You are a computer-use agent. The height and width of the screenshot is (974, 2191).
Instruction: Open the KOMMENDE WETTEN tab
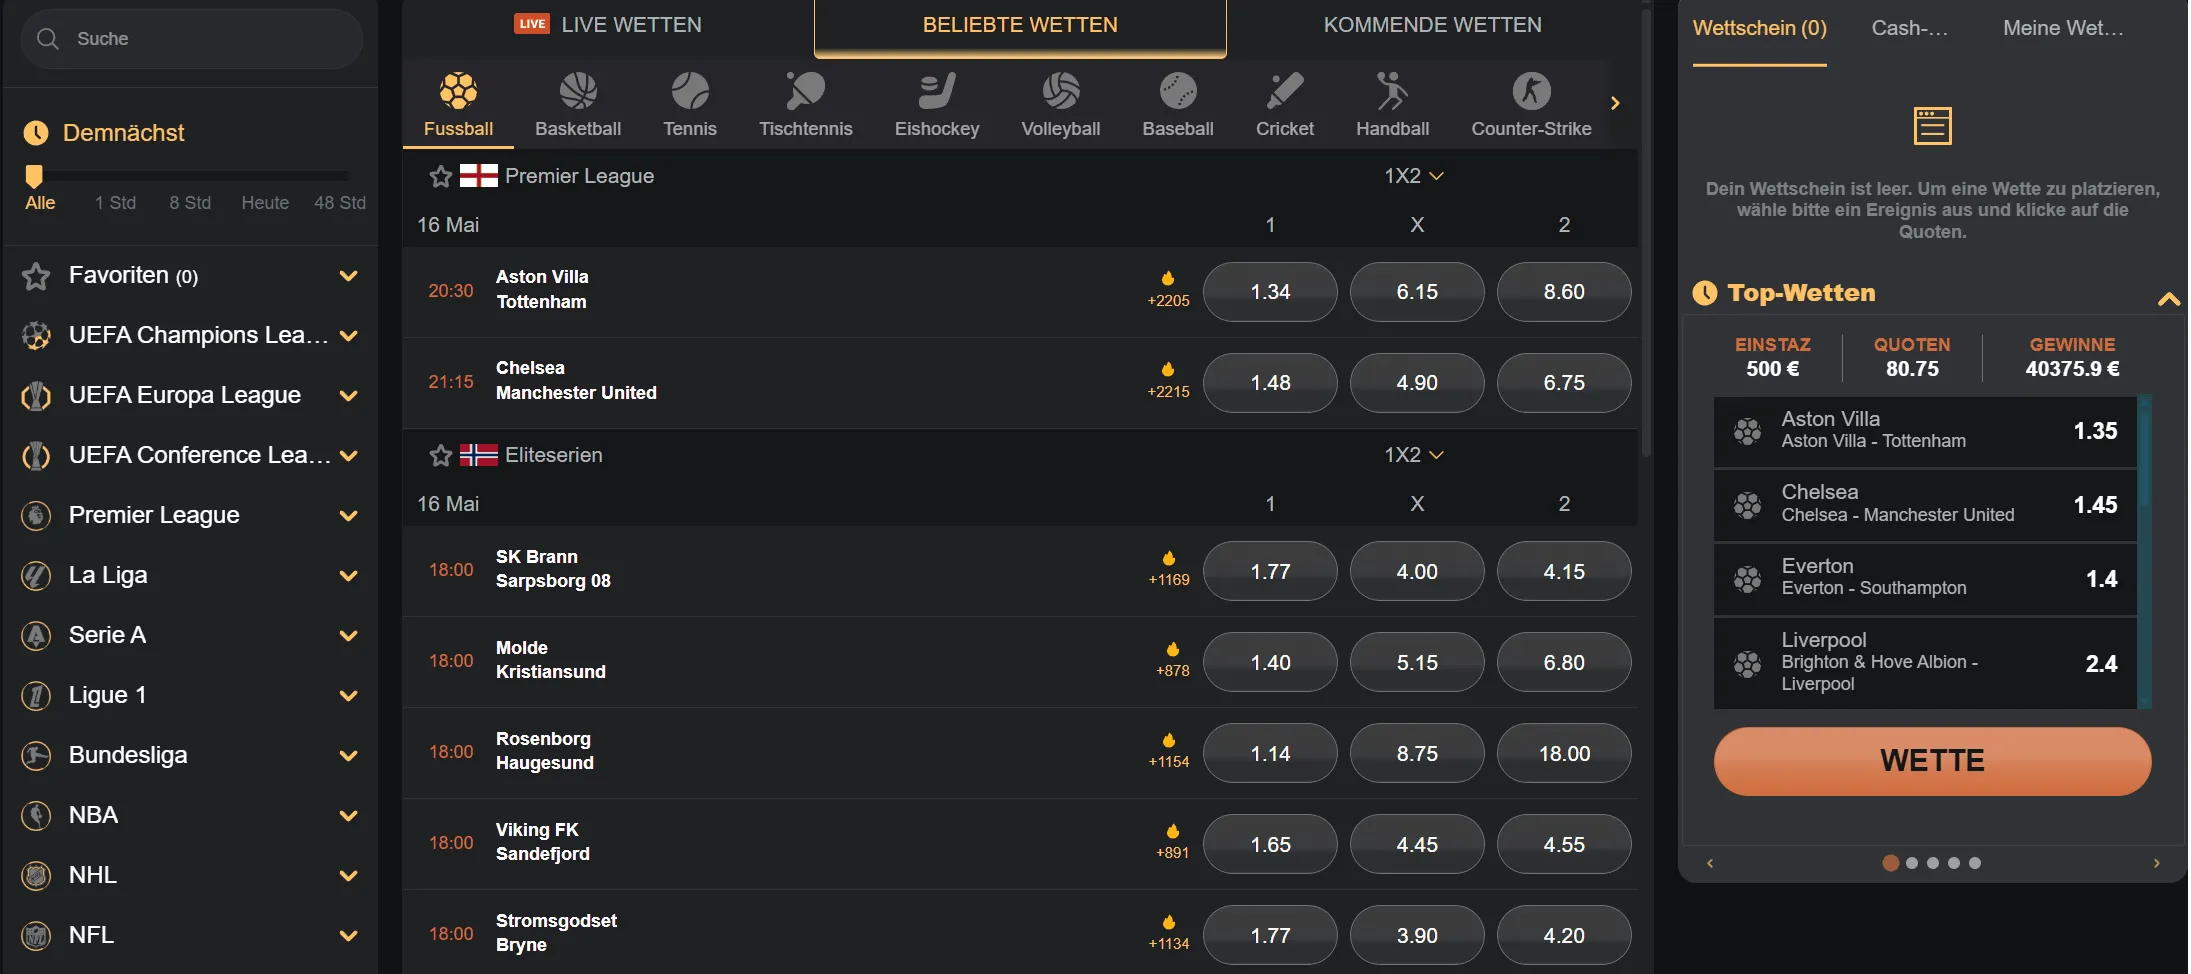pyautogui.click(x=1432, y=25)
